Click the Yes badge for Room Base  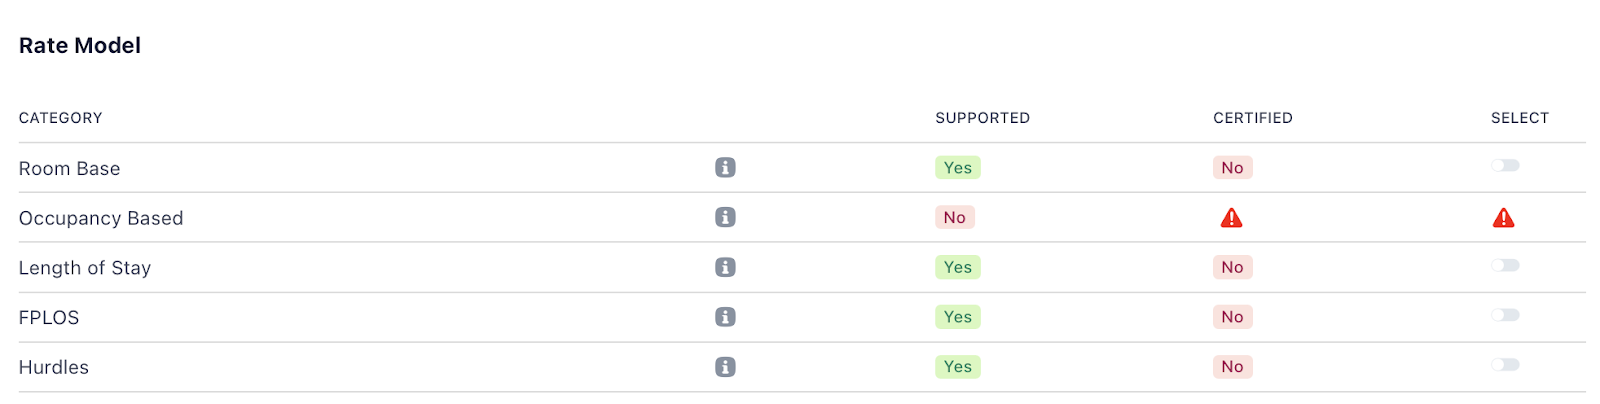click(x=957, y=168)
